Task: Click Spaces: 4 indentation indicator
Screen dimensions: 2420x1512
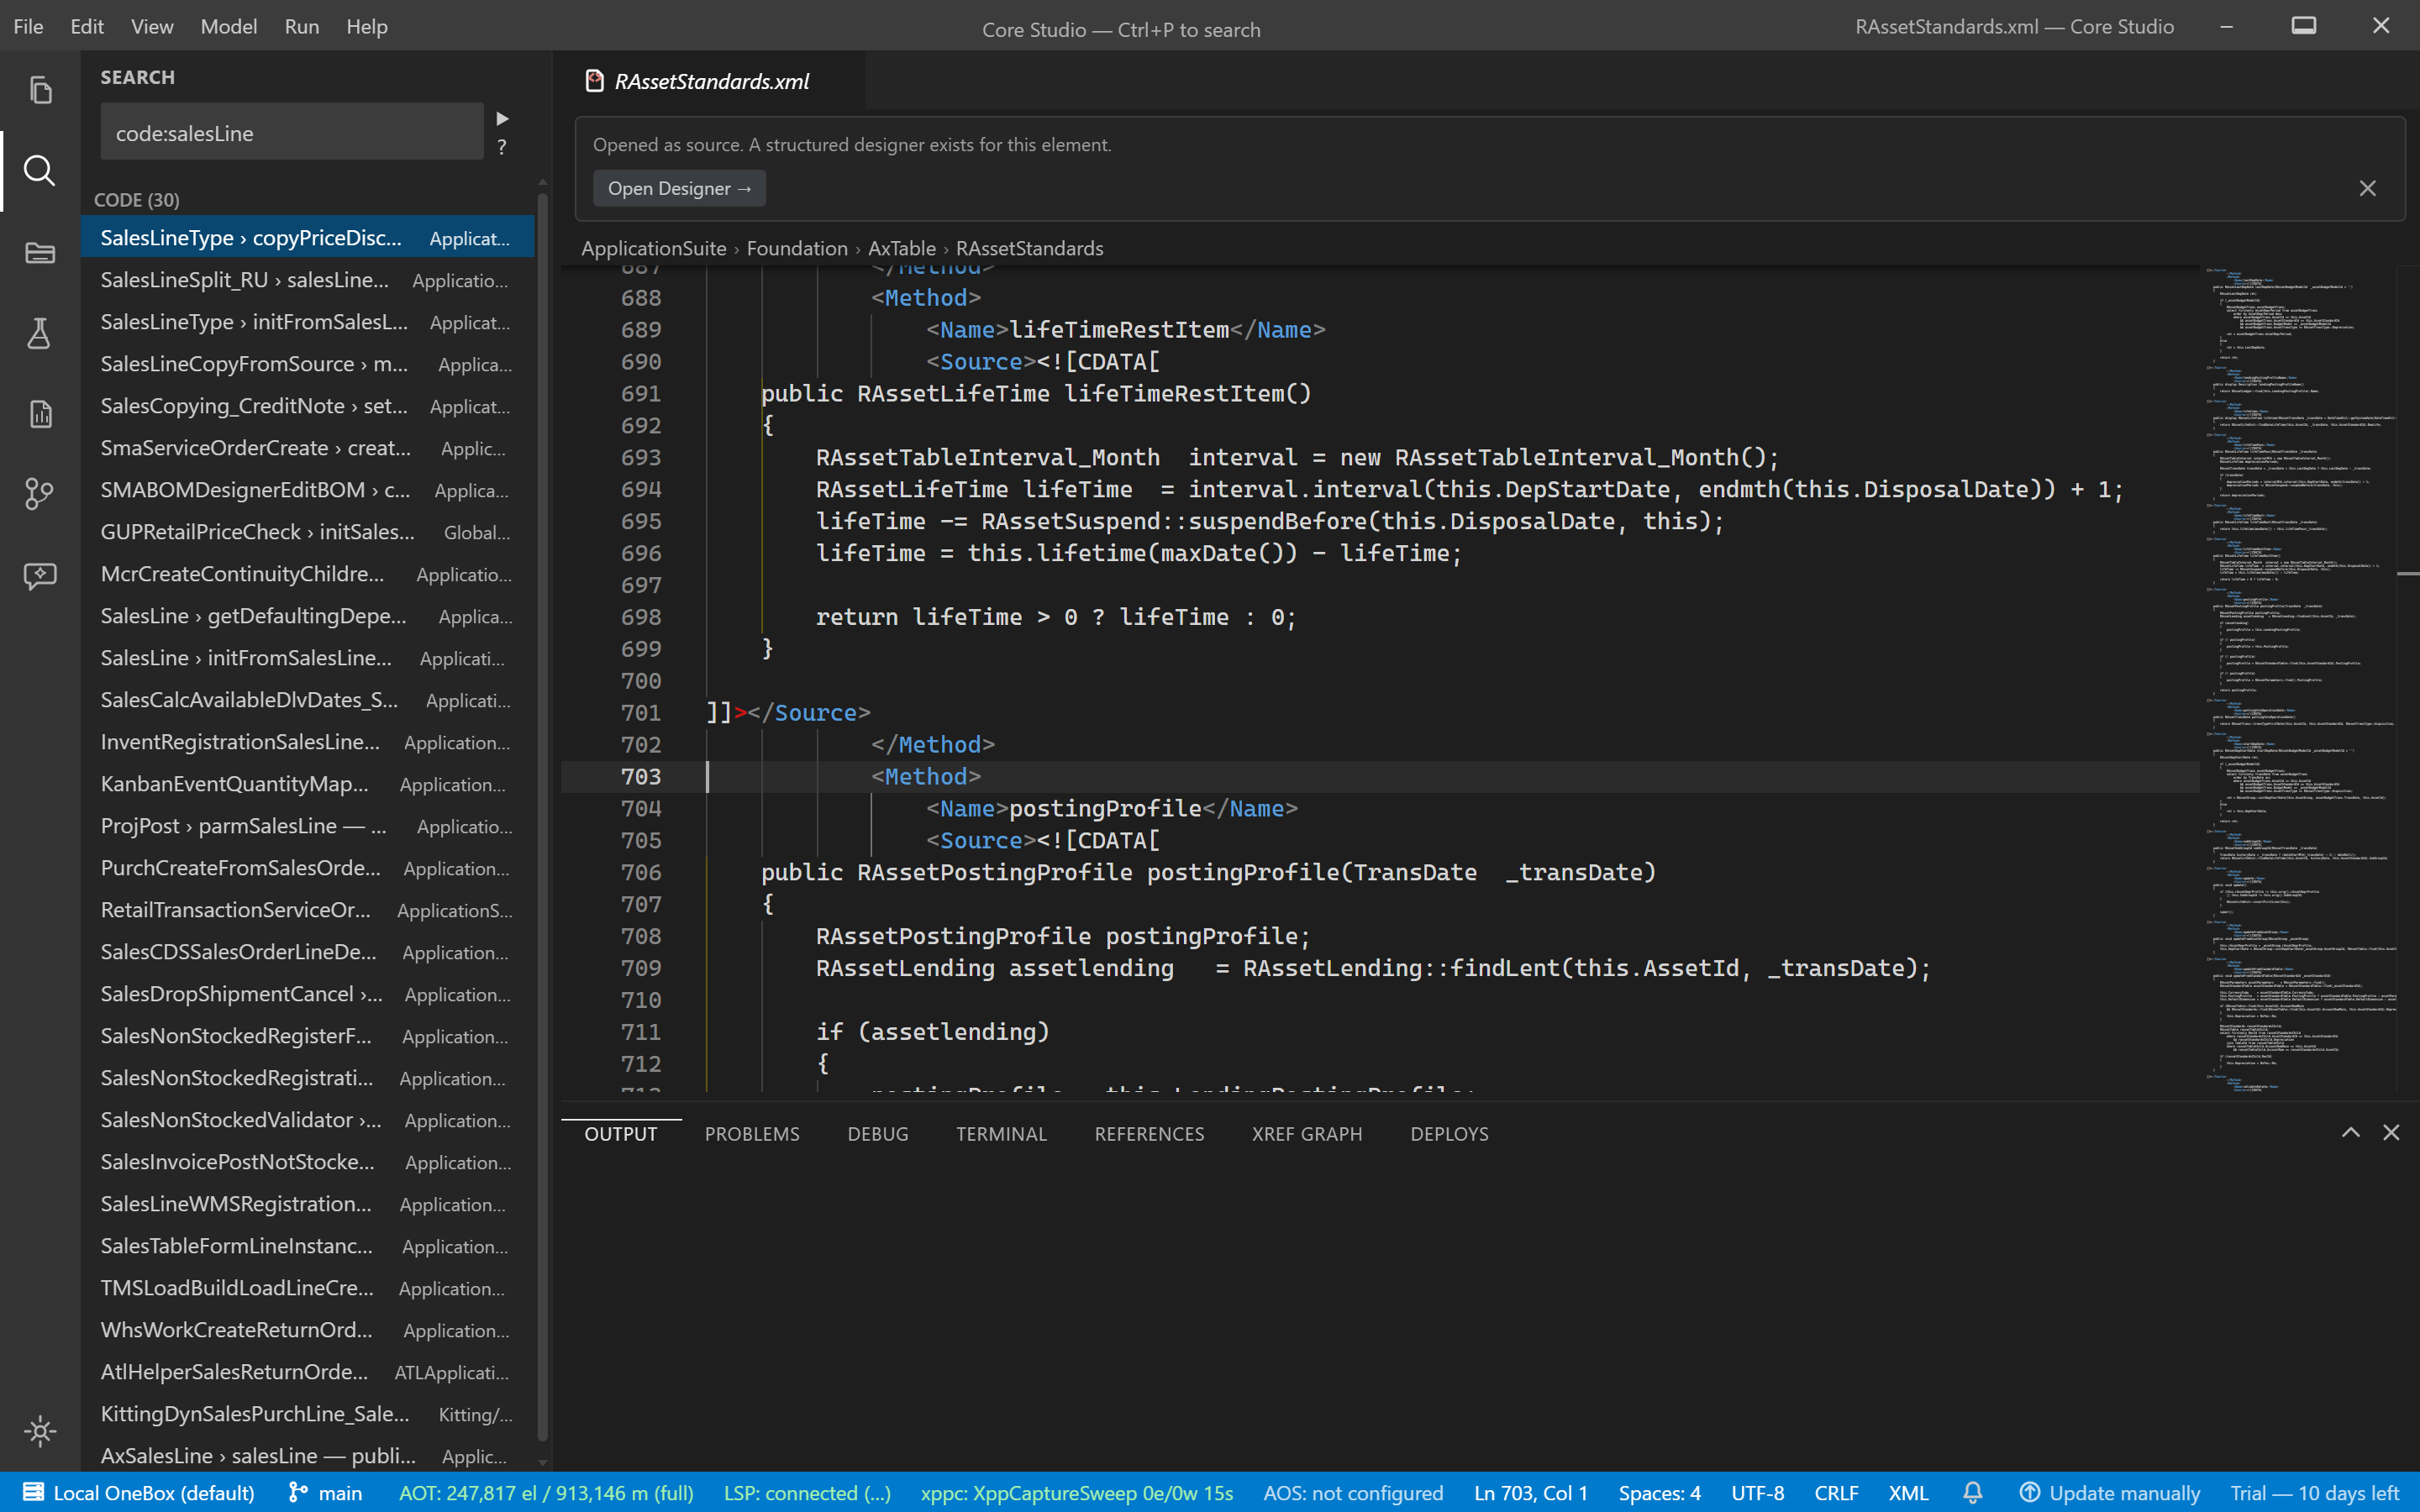Action: pyautogui.click(x=1659, y=1492)
